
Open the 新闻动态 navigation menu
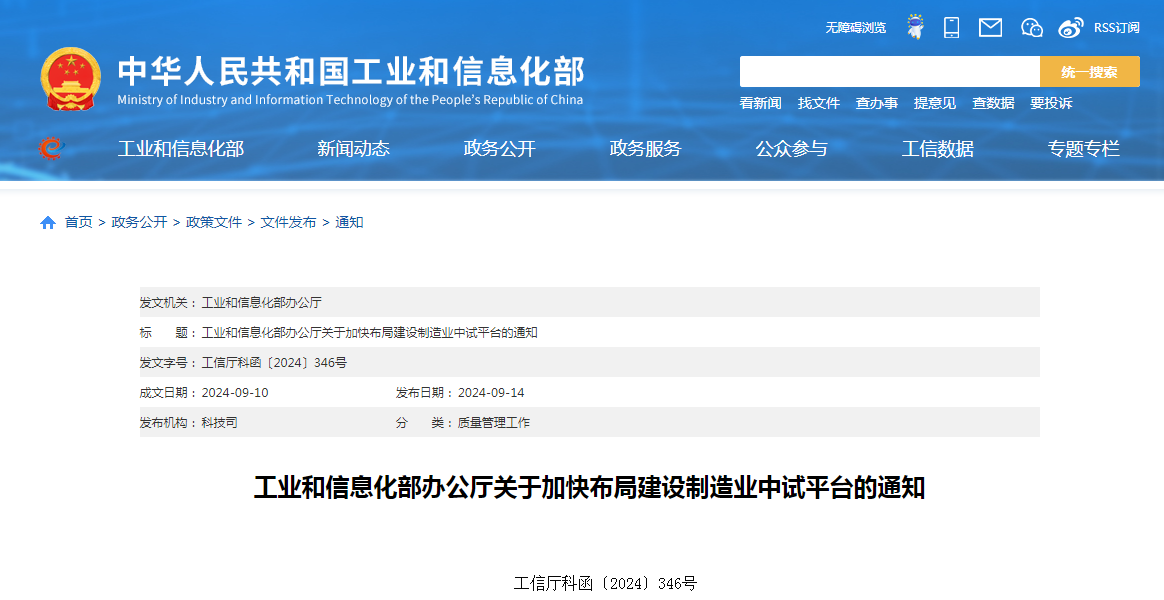tap(353, 149)
